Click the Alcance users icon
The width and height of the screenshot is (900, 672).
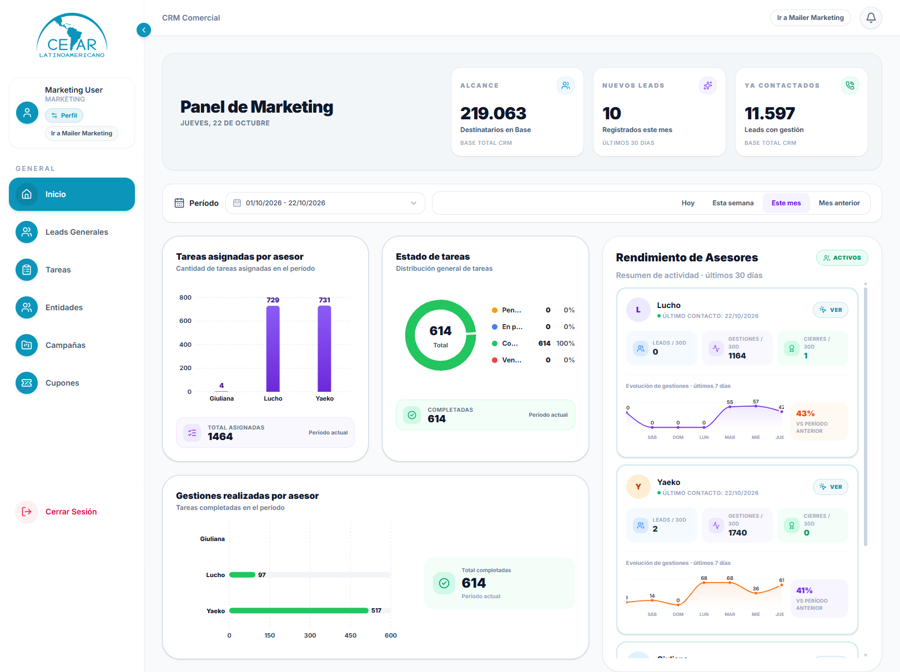pos(565,86)
